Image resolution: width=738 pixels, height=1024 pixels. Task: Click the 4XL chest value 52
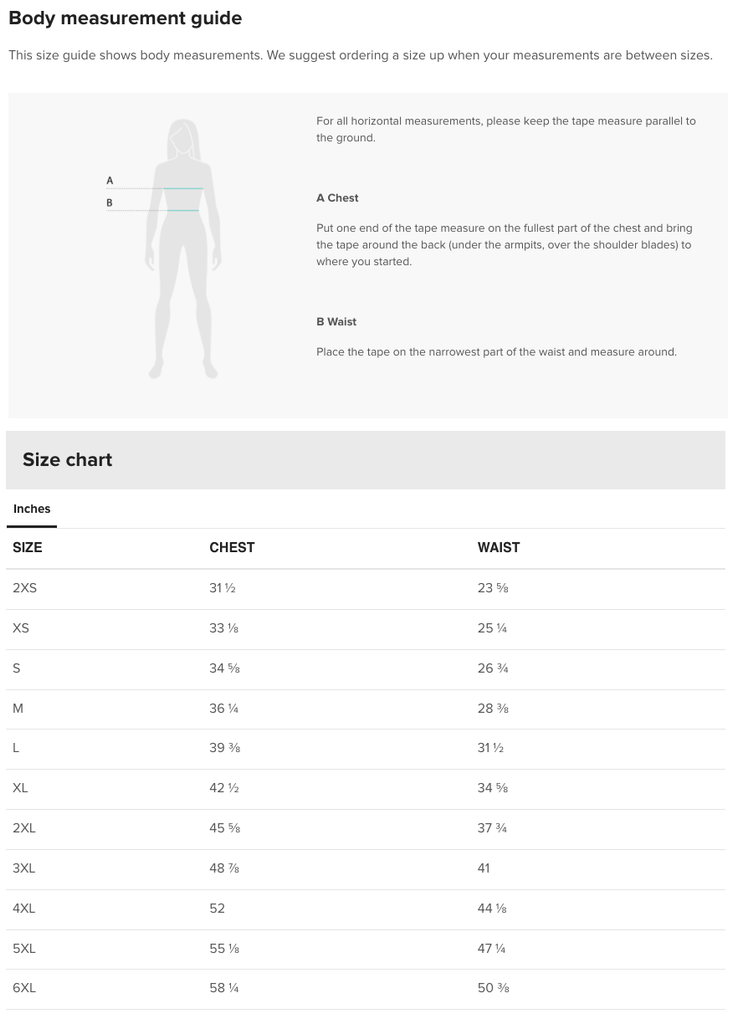coord(217,908)
